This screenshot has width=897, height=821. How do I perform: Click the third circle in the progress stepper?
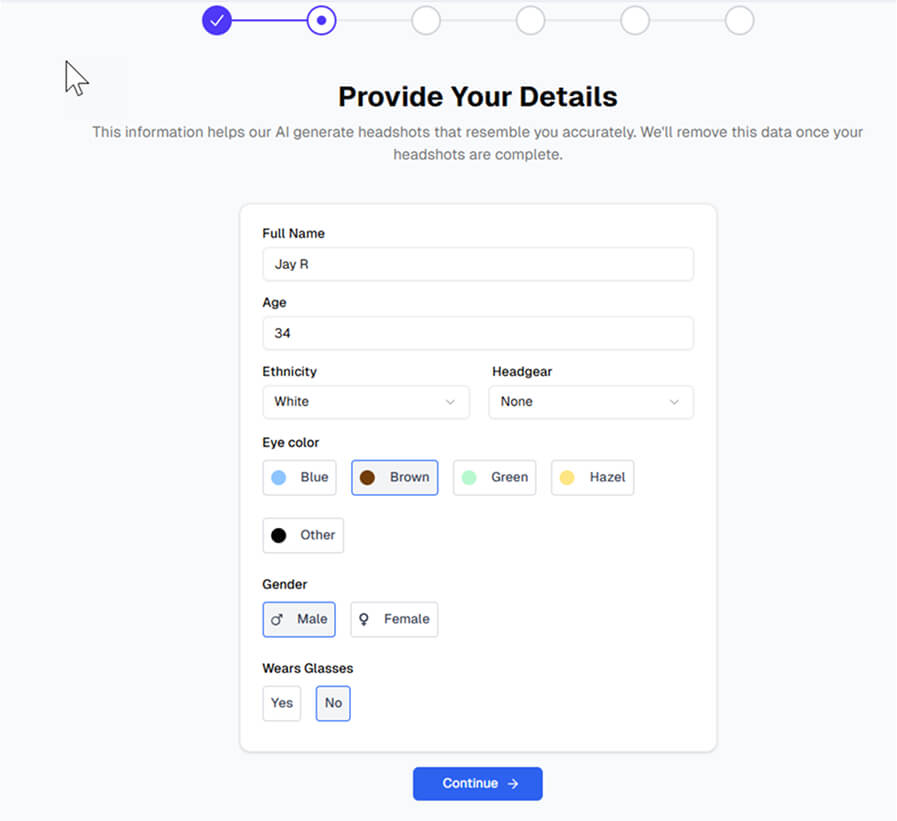[426, 20]
